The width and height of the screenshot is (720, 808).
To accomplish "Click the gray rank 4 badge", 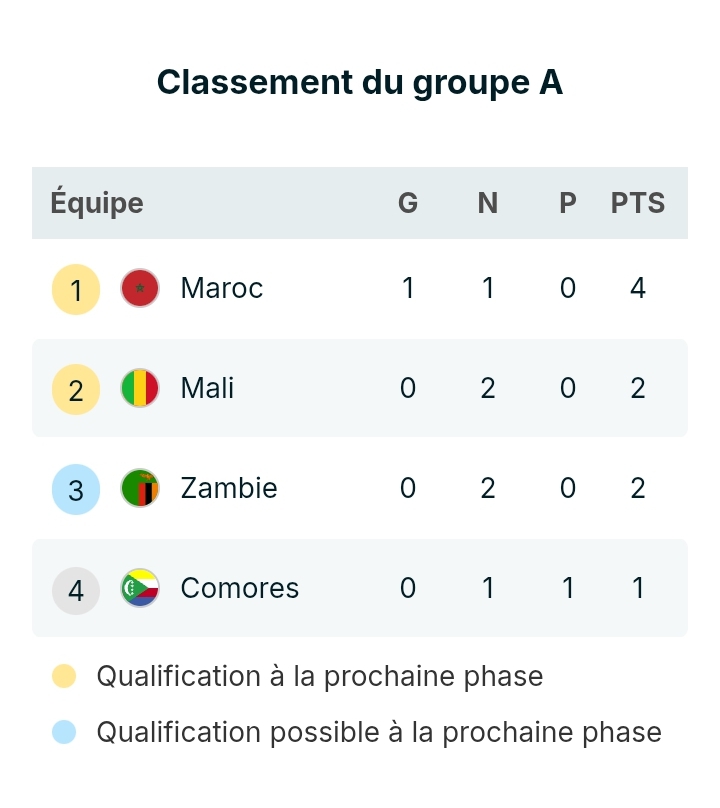I will (x=76, y=589).
